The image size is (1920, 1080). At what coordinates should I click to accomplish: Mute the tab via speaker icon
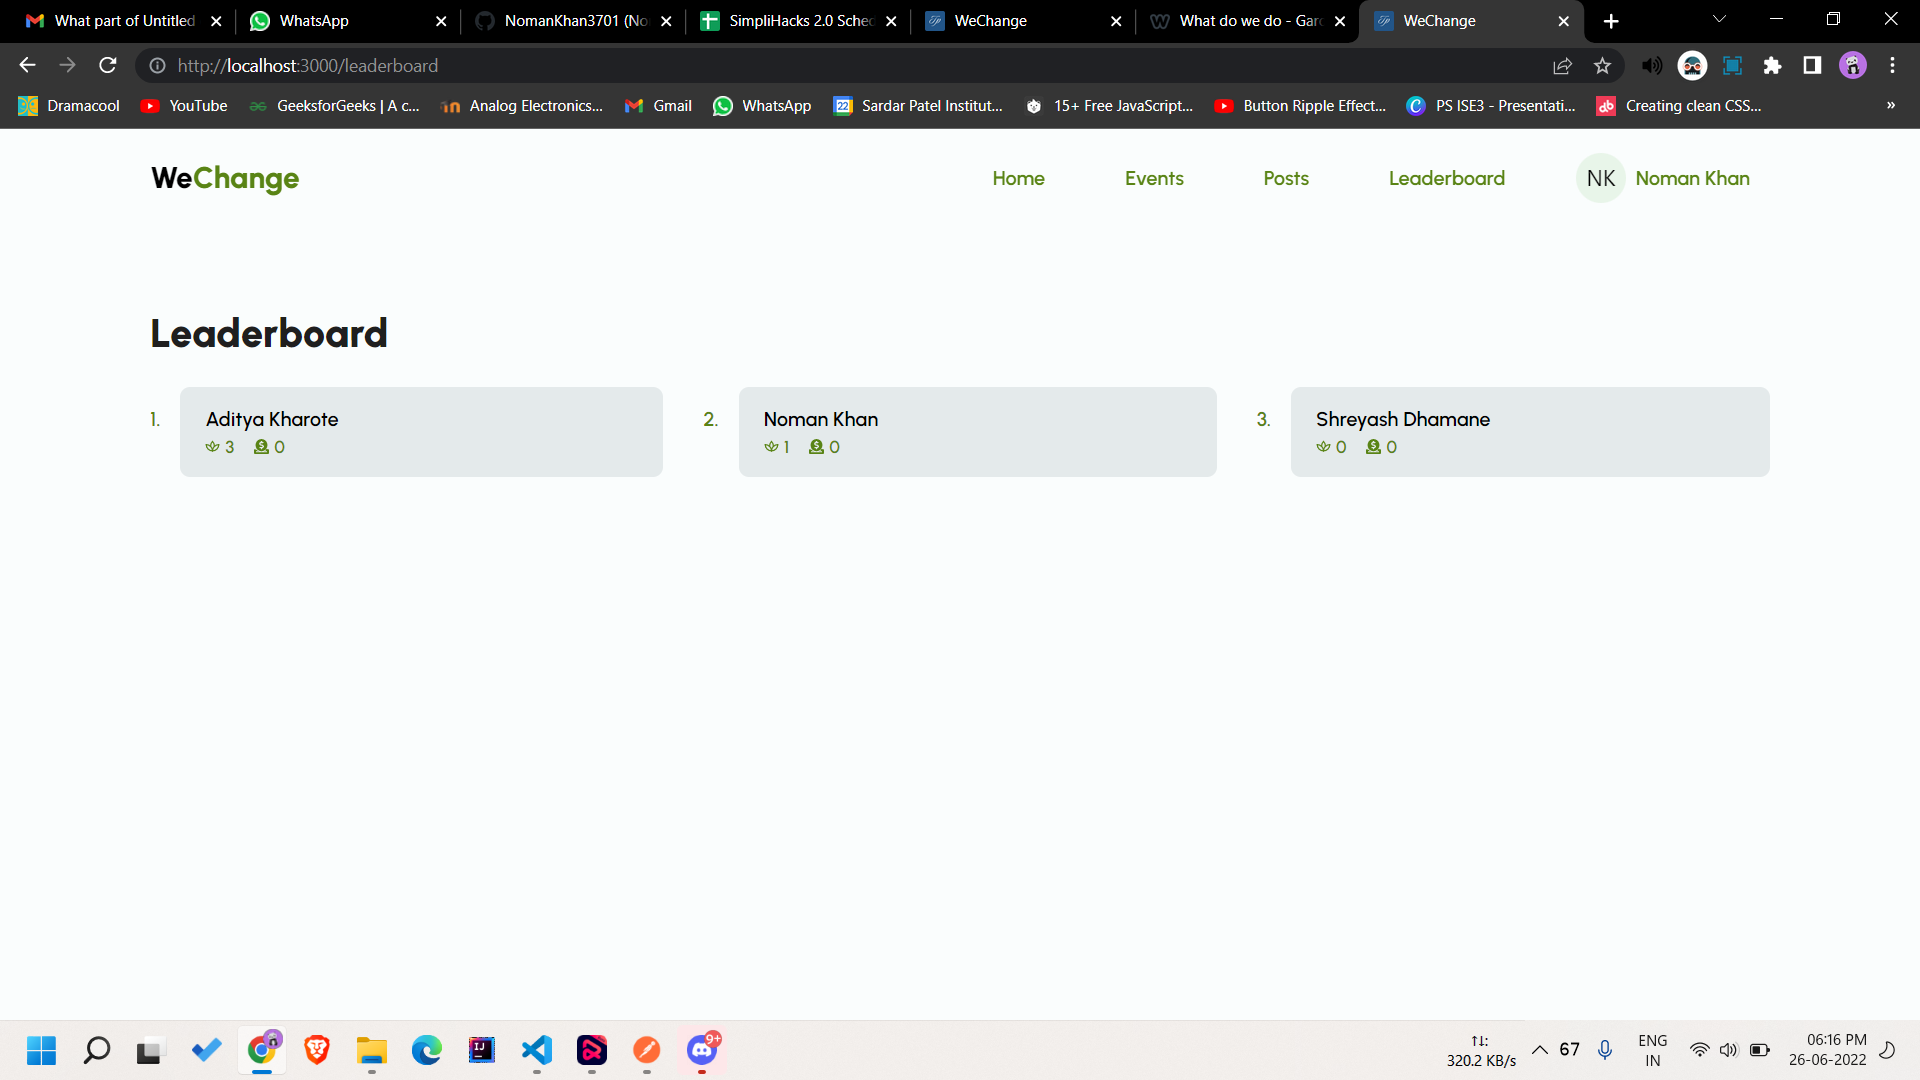[x=1651, y=65]
